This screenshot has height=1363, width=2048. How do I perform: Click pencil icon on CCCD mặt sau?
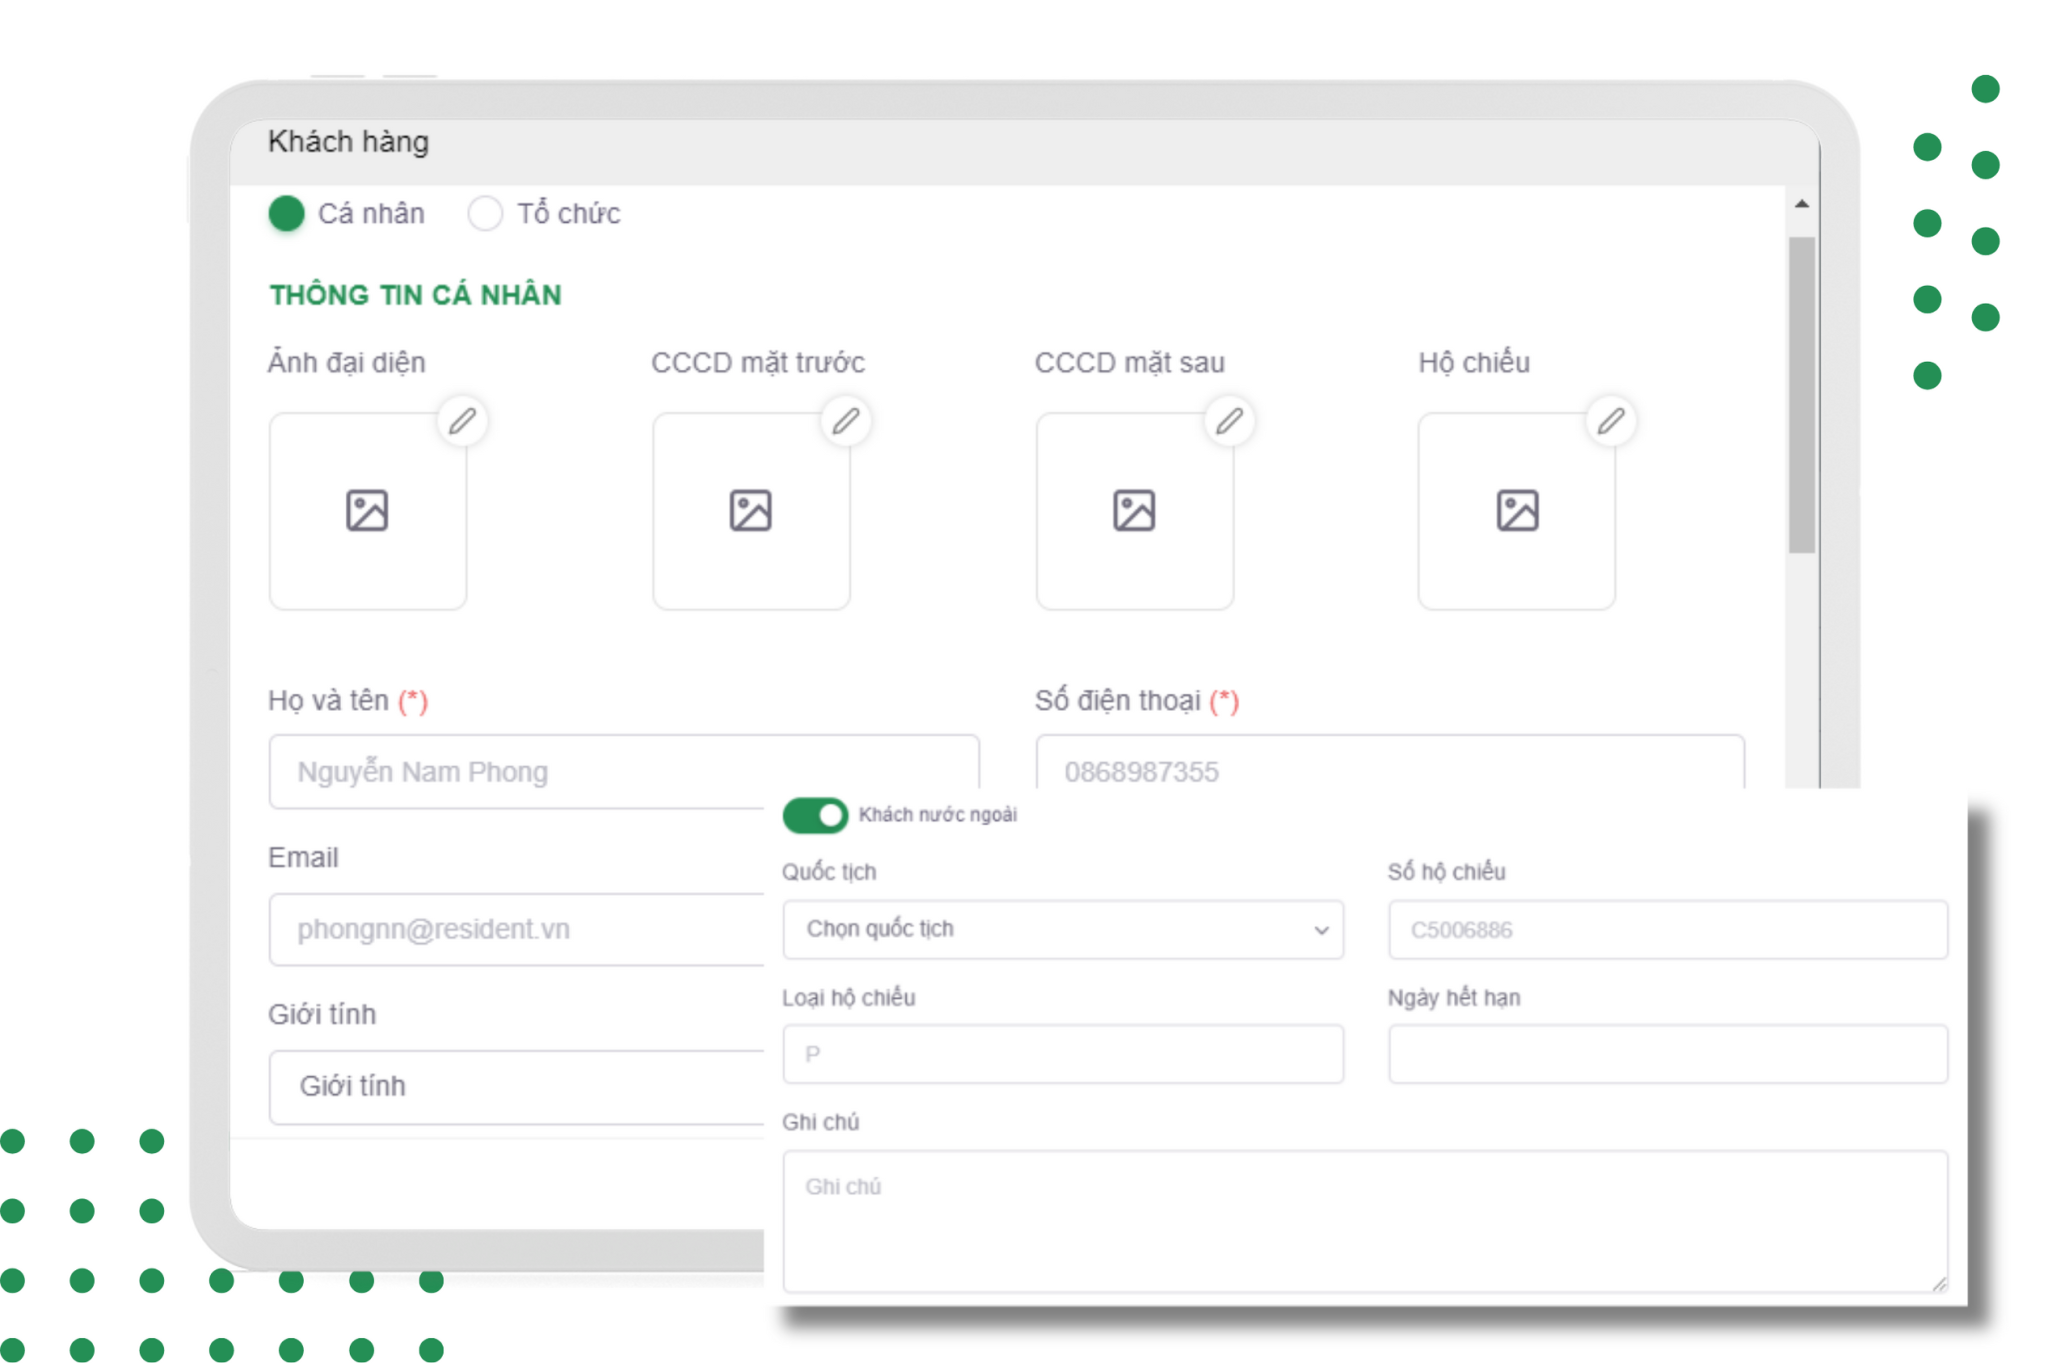[1229, 421]
